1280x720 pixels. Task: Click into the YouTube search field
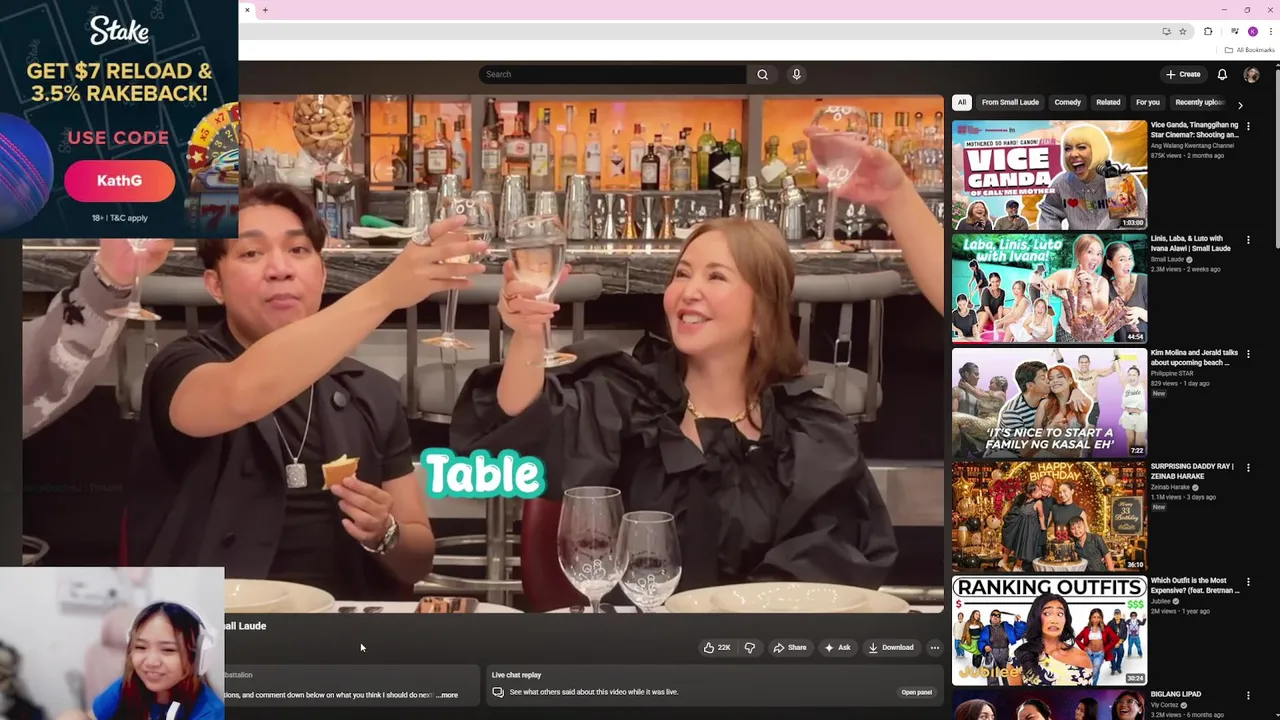[x=612, y=74]
